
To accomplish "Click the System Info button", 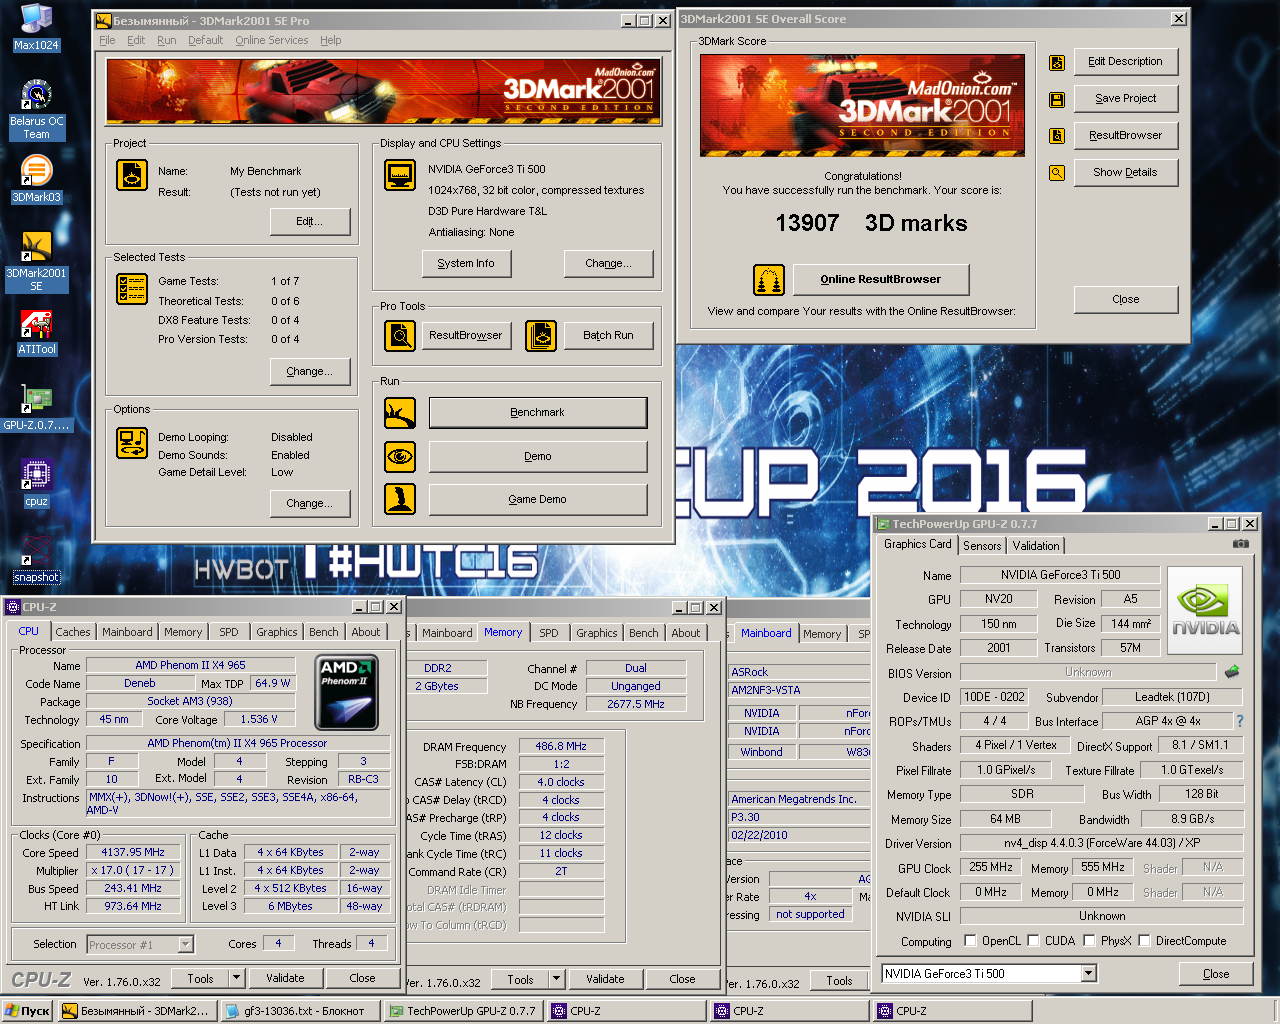I will 466,263.
